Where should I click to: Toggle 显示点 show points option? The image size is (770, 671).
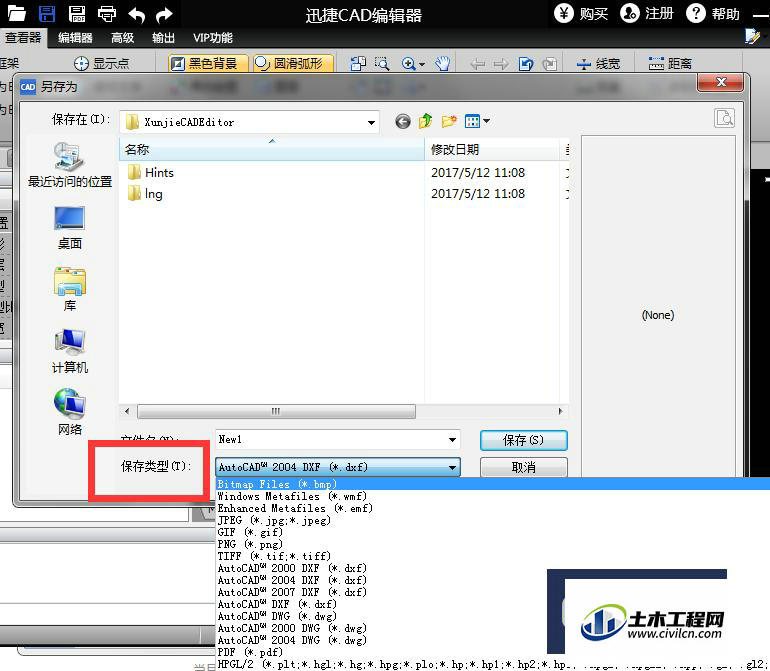102,63
